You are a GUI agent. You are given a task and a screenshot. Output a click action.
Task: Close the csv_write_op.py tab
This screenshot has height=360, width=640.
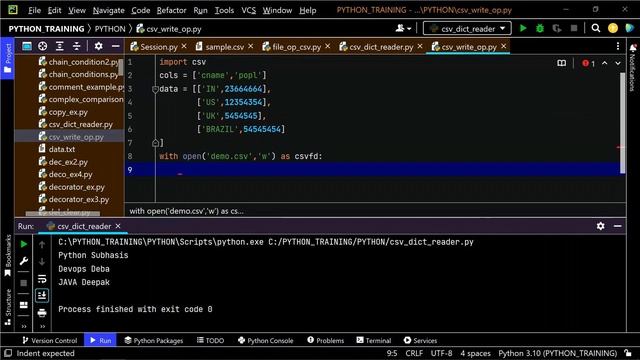point(504,46)
